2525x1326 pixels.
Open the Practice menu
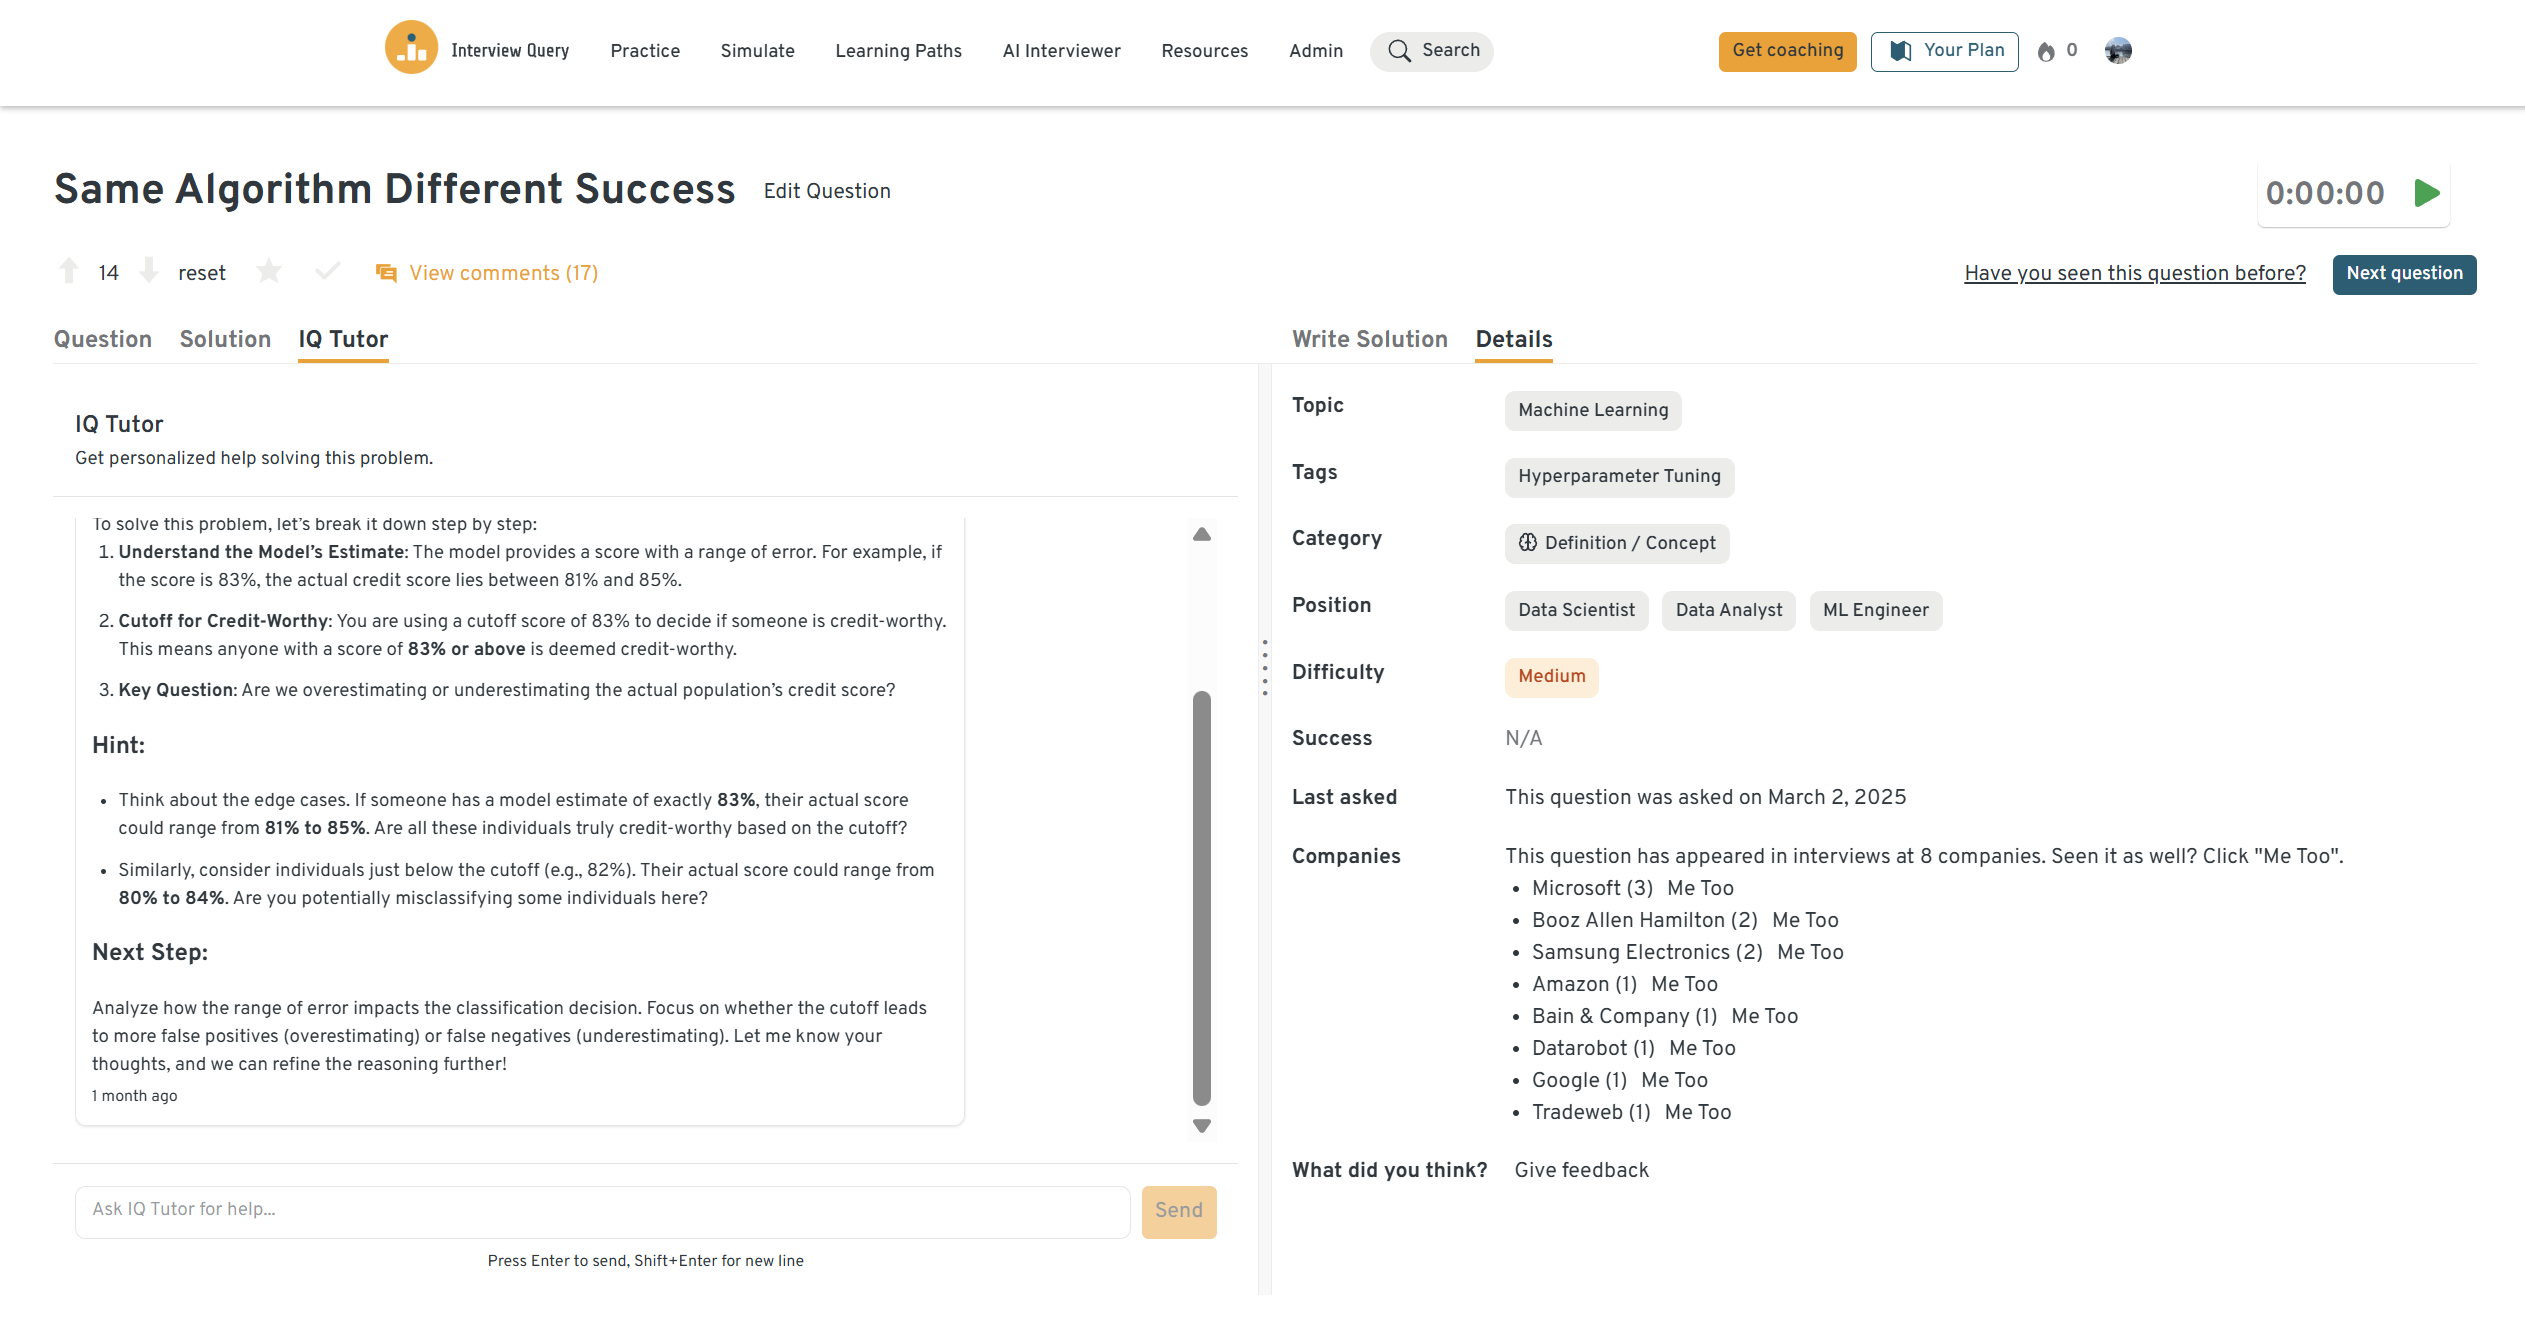645,51
